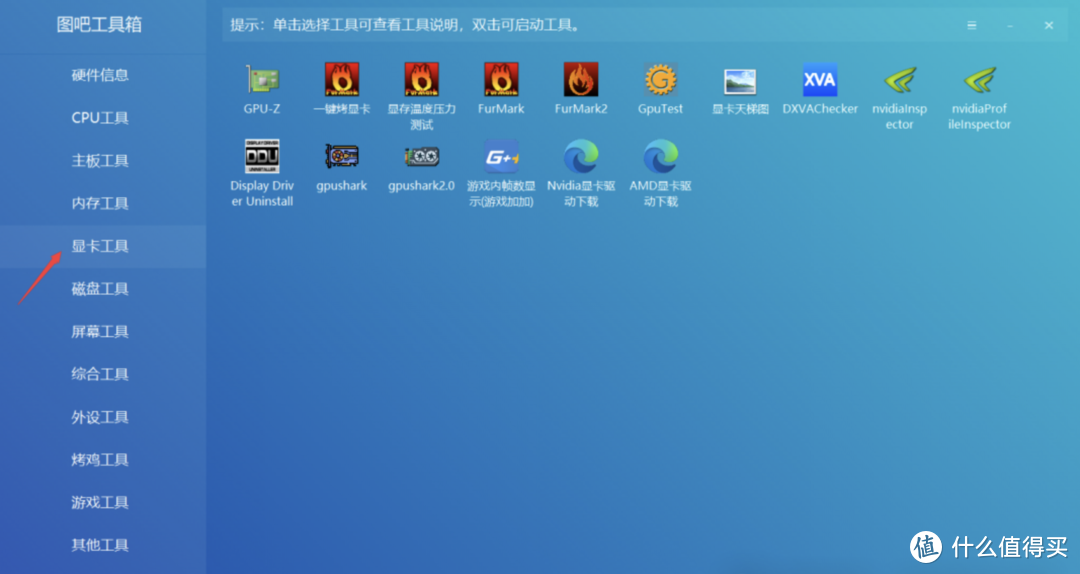Click the GpuTest gear icon
1080x574 pixels.
click(x=661, y=80)
